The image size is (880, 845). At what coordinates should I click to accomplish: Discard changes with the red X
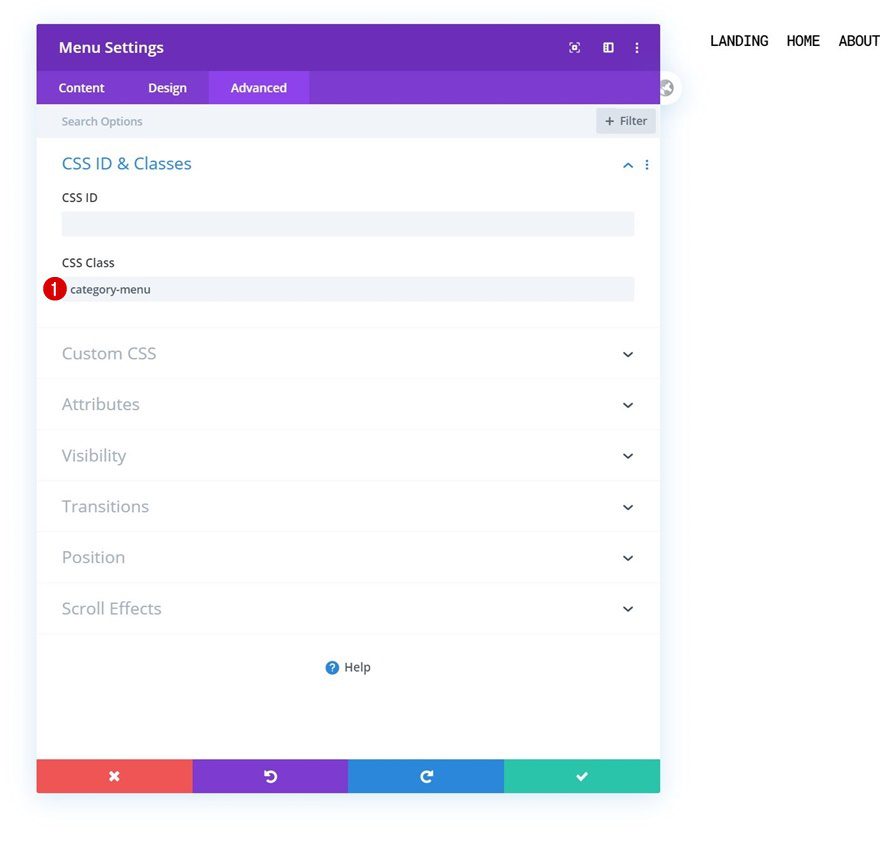coord(114,776)
